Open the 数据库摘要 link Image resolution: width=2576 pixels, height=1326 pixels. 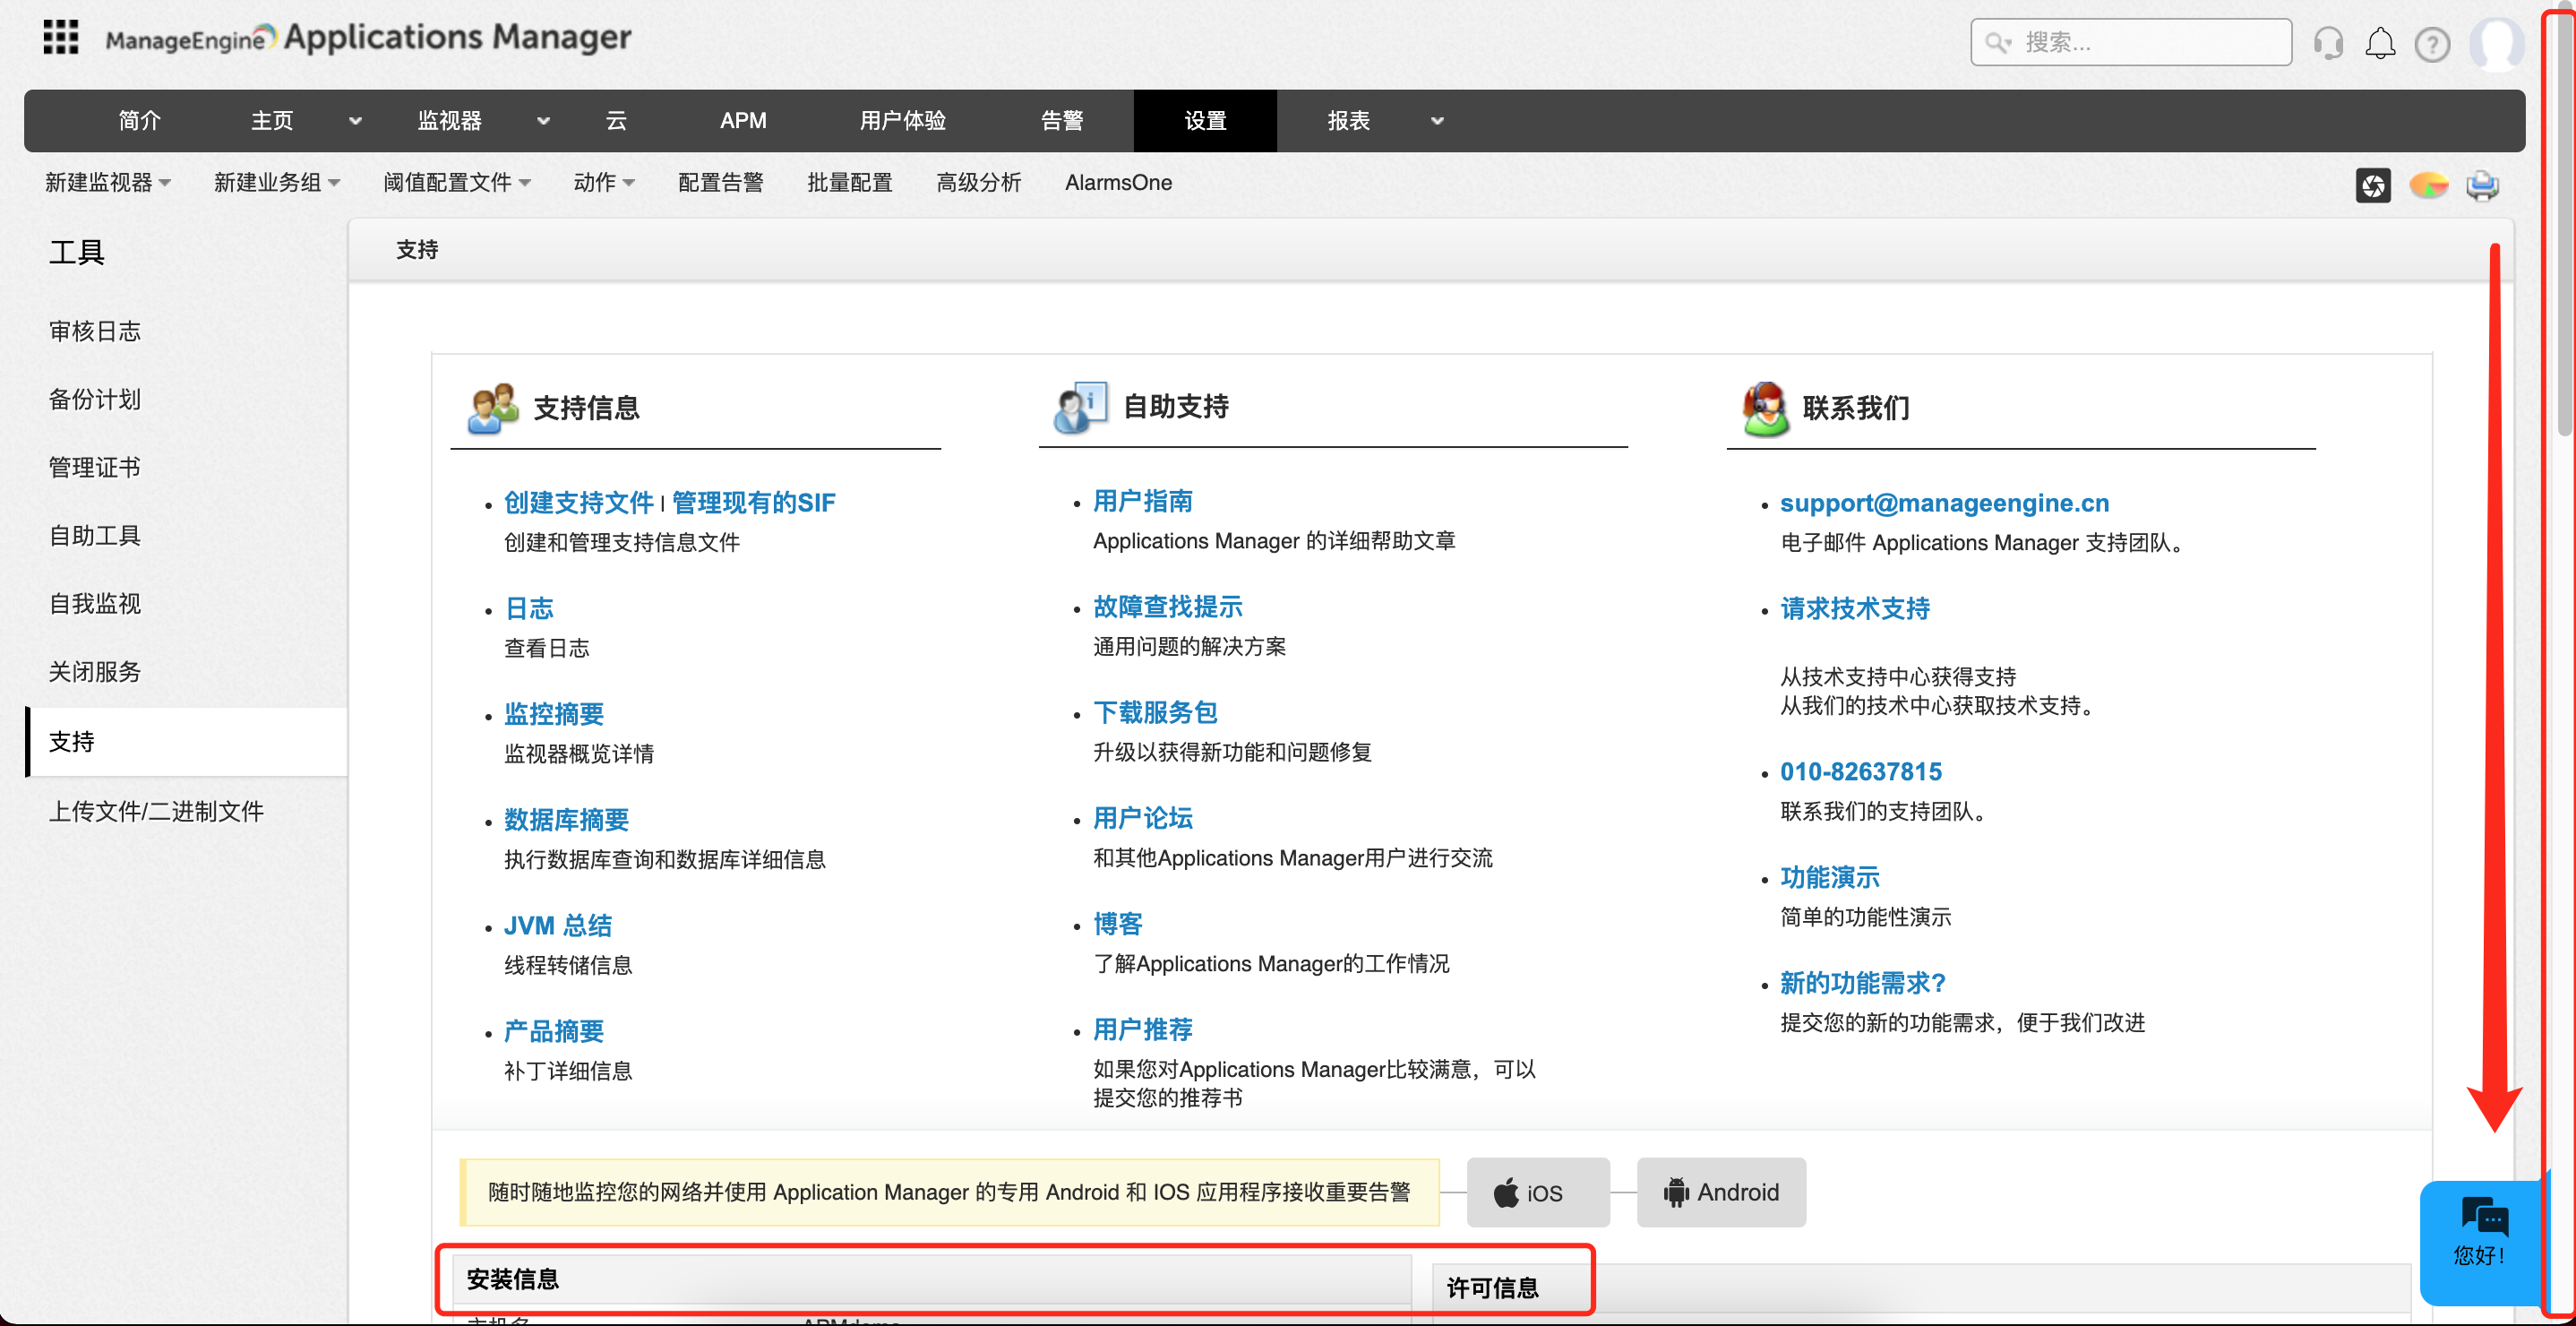pos(566,819)
